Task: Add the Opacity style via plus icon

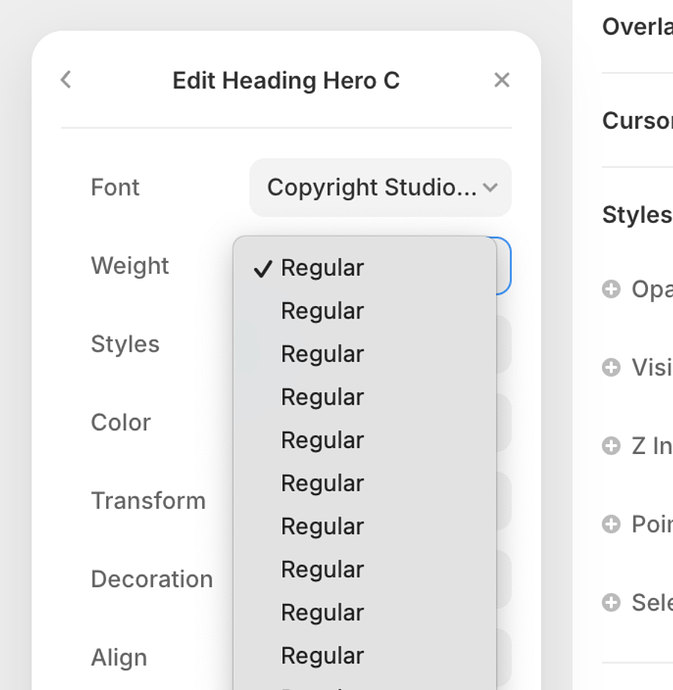Action: pyautogui.click(x=611, y=289)
